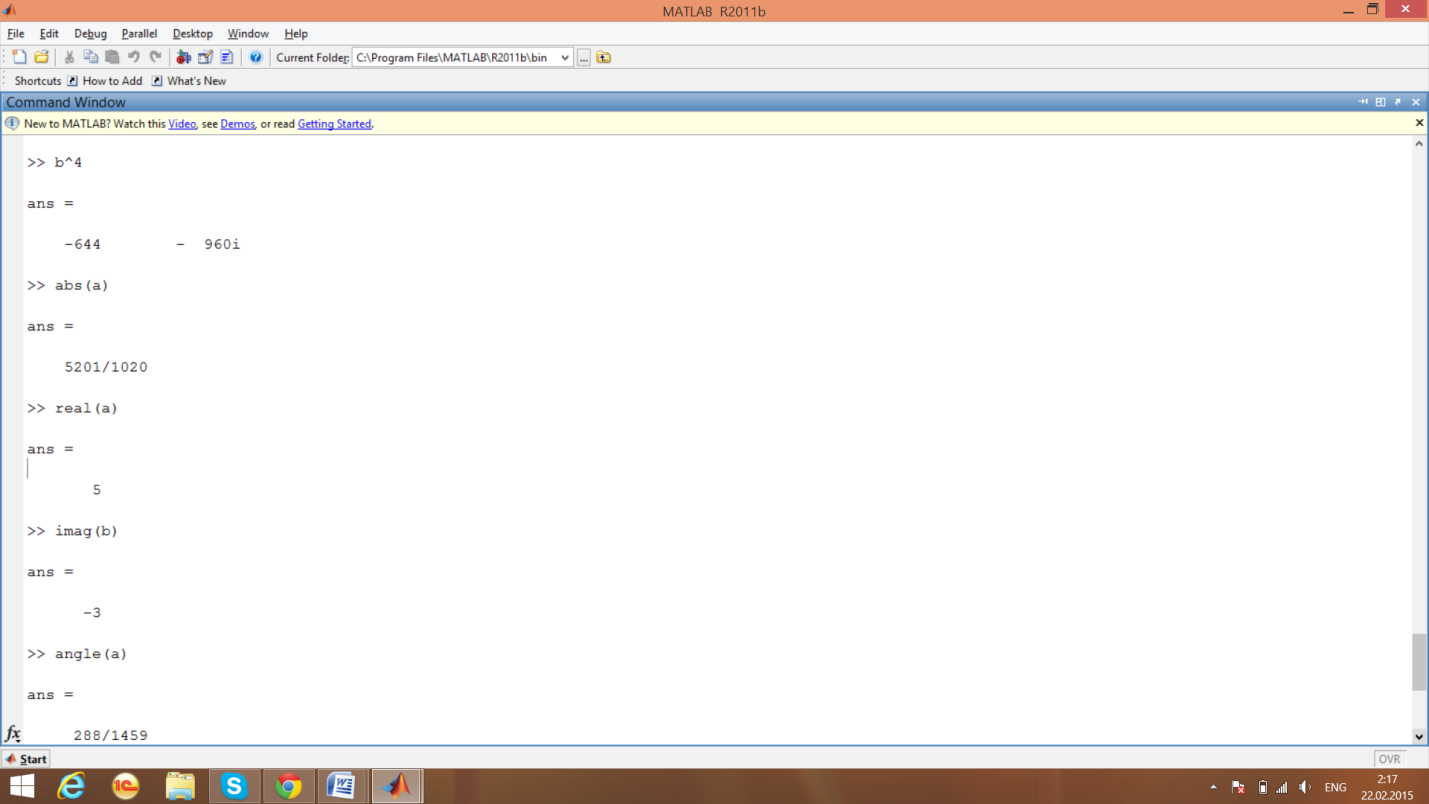Open the File menu
This screenshot has height=804, width=1429.
click(x=16, y=33)
